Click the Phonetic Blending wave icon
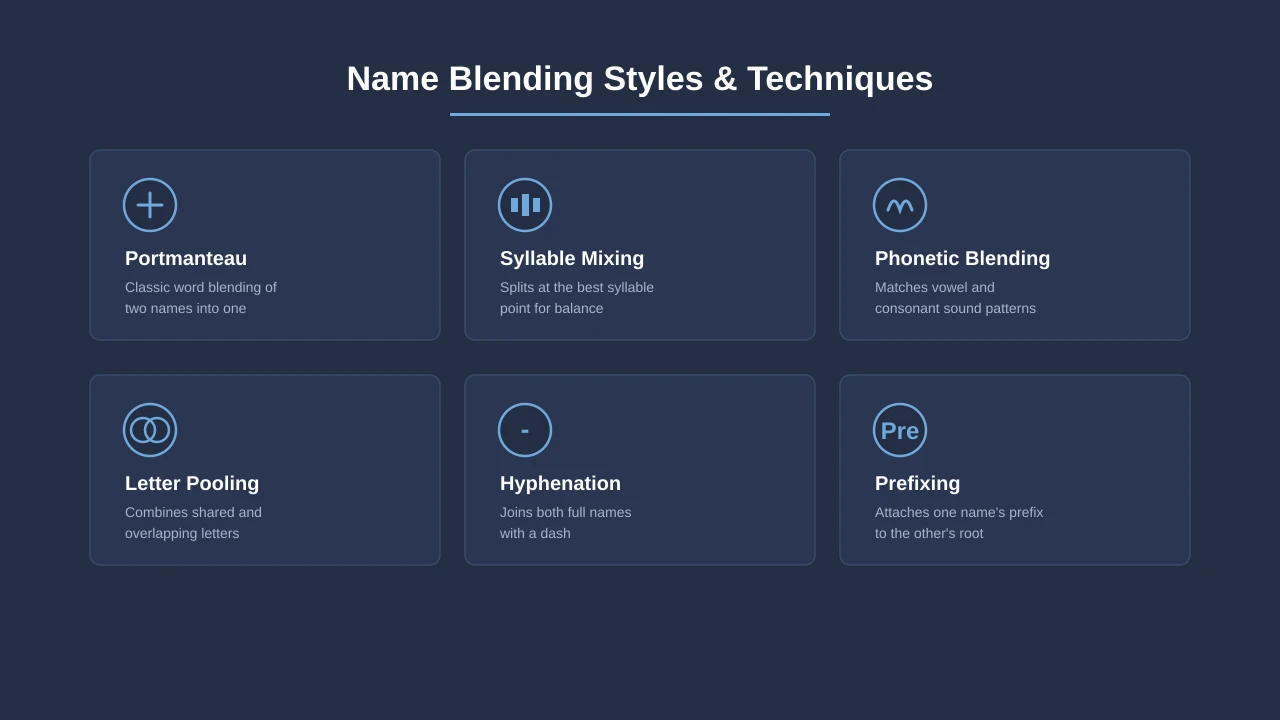This screenshot has height=720, width=1280. coord(900,205)
